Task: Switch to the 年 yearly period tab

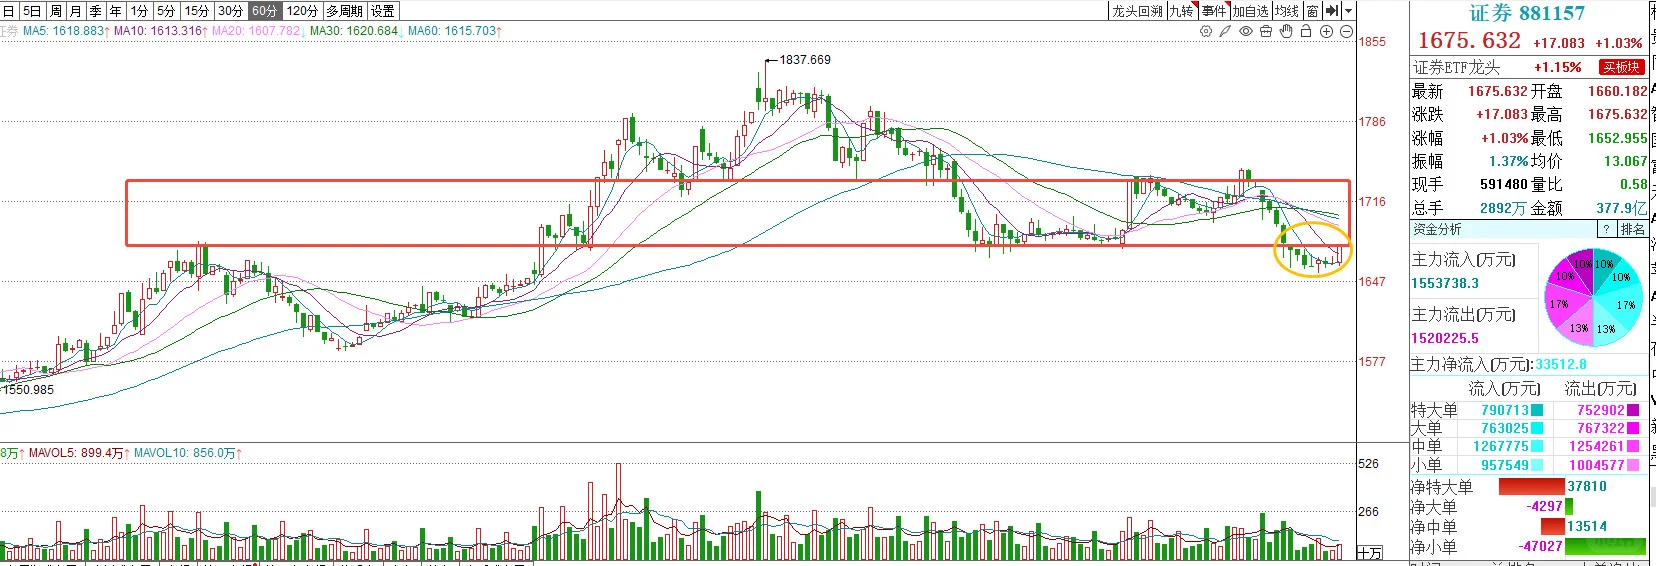Action: pyautogui.click(x=116, y=11)
